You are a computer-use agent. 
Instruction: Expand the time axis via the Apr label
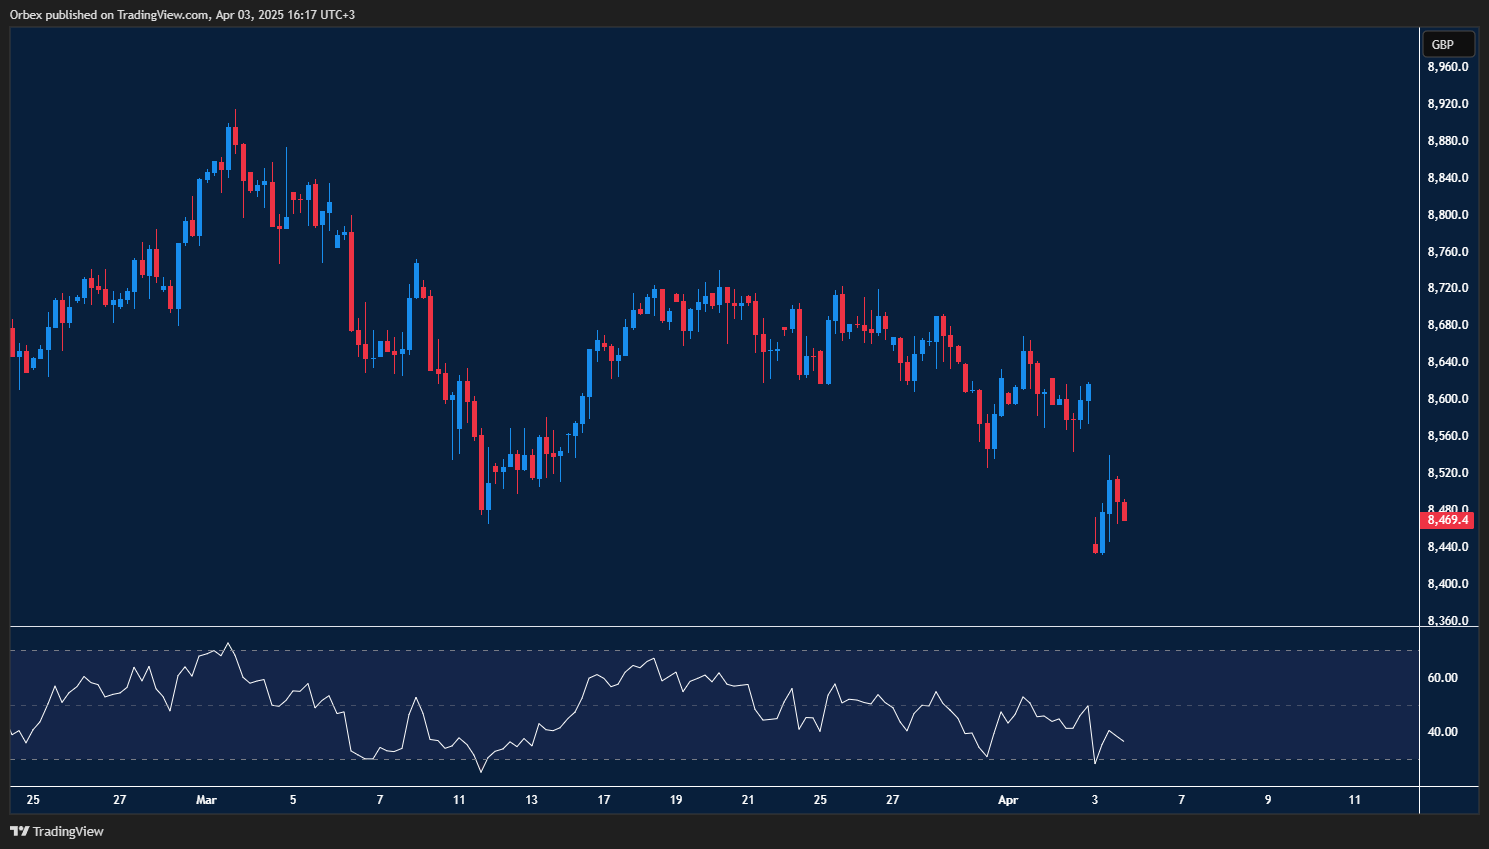pos(1007,800)
